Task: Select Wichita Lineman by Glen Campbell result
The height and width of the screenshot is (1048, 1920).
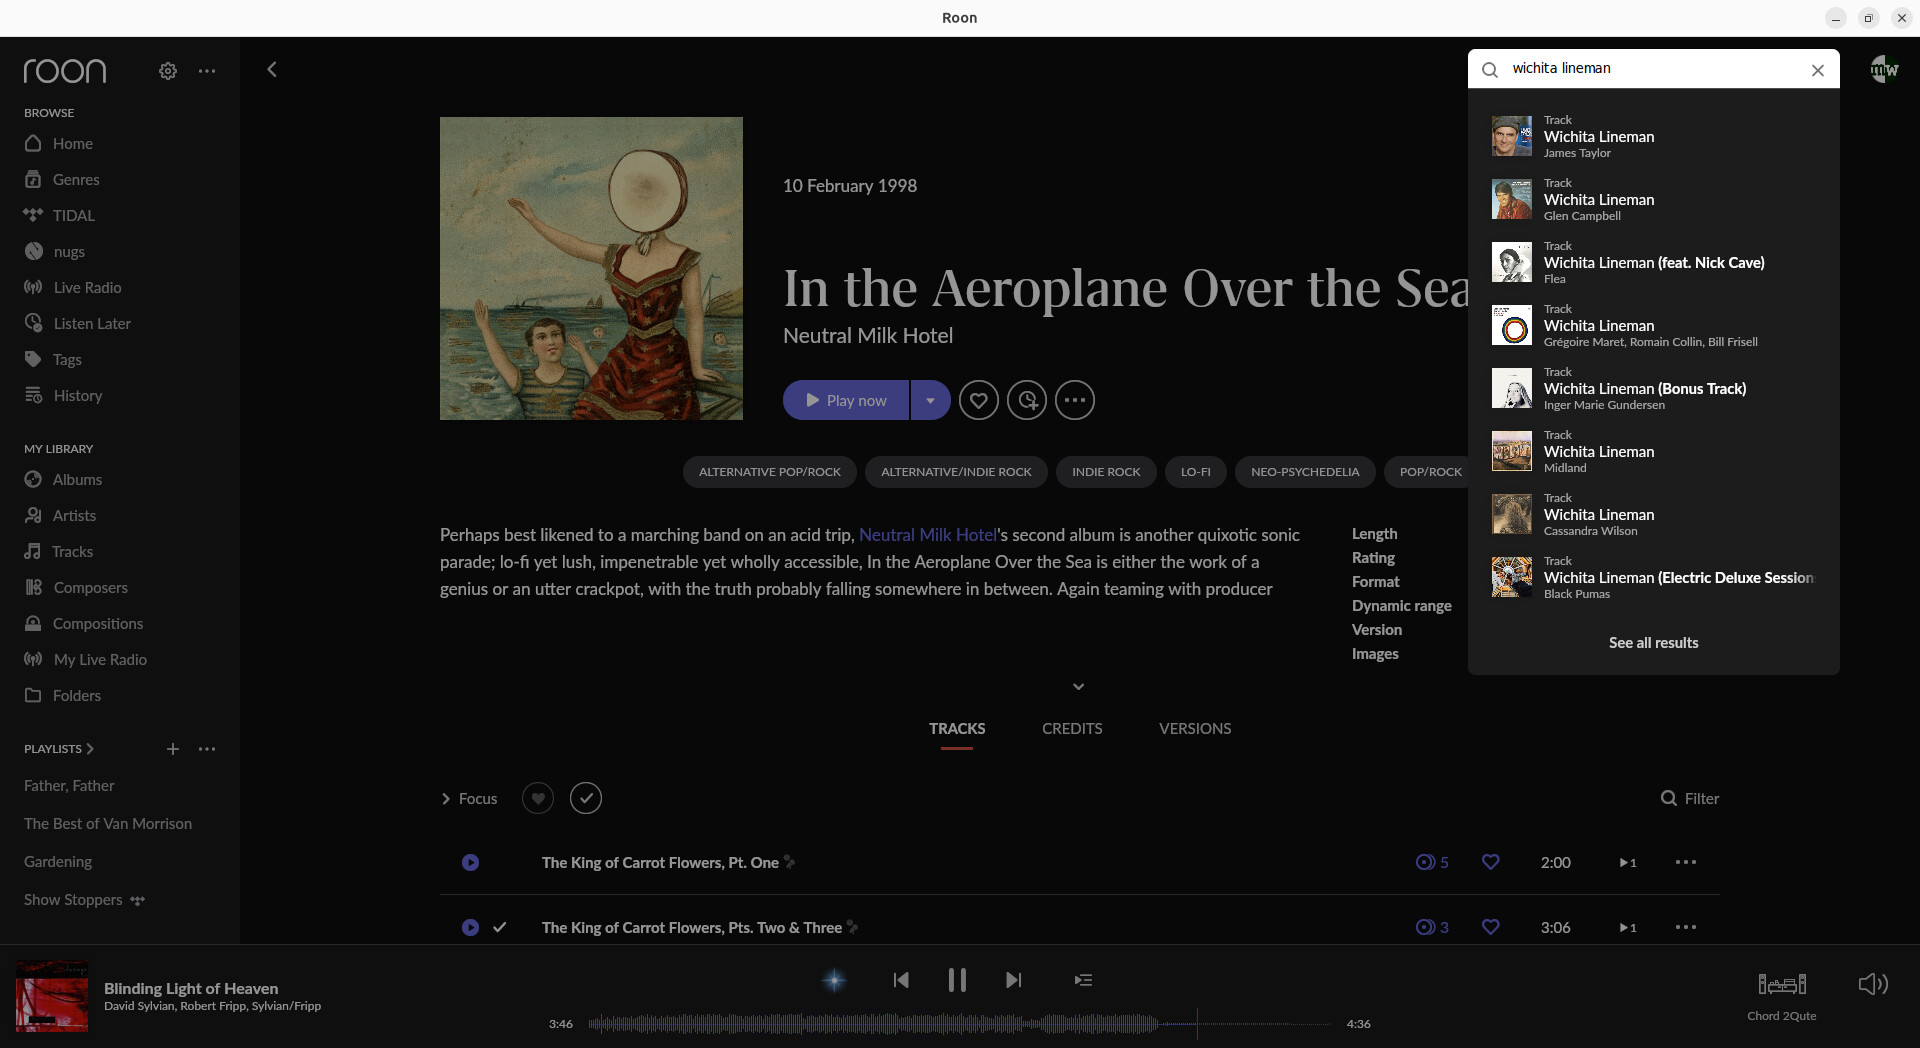Action: 1654,199
